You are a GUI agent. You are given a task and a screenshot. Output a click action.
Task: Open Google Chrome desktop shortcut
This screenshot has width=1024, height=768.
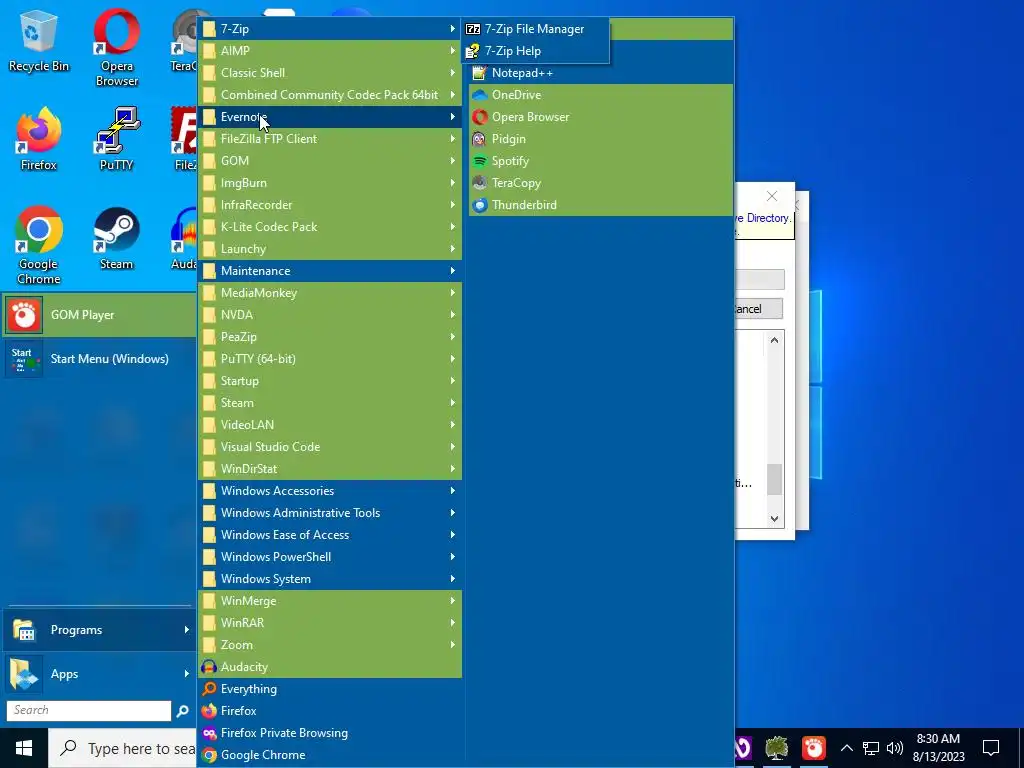tap(39, 246)
